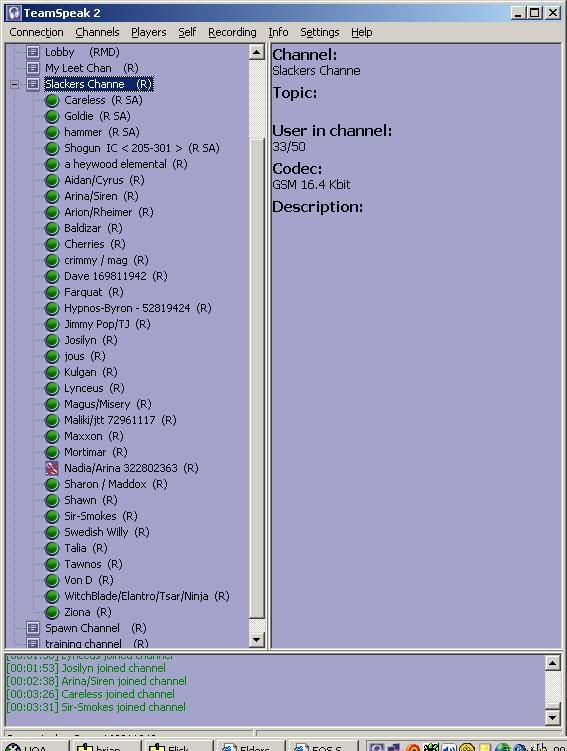Select user Jimmy Pop/TJ

tap(107, 324)
